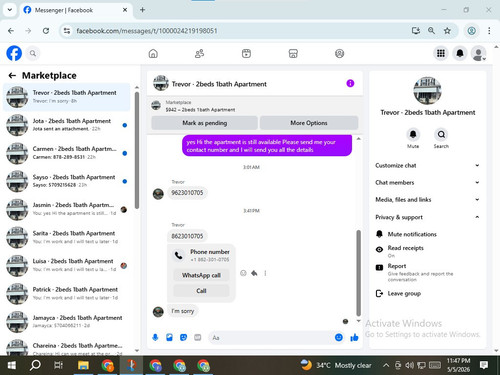Open the browser zoom magnifier icon
Viewport: 500px width, 375px height.
(x=431, y=31)
